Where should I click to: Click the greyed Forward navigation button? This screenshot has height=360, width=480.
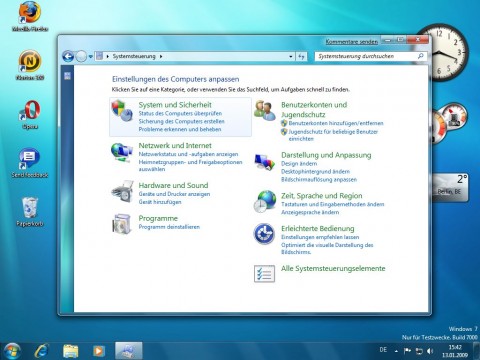[81, 56]
